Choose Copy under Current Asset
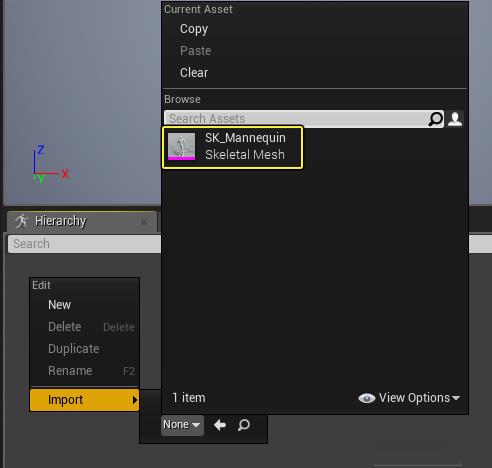 coord(194,29)
